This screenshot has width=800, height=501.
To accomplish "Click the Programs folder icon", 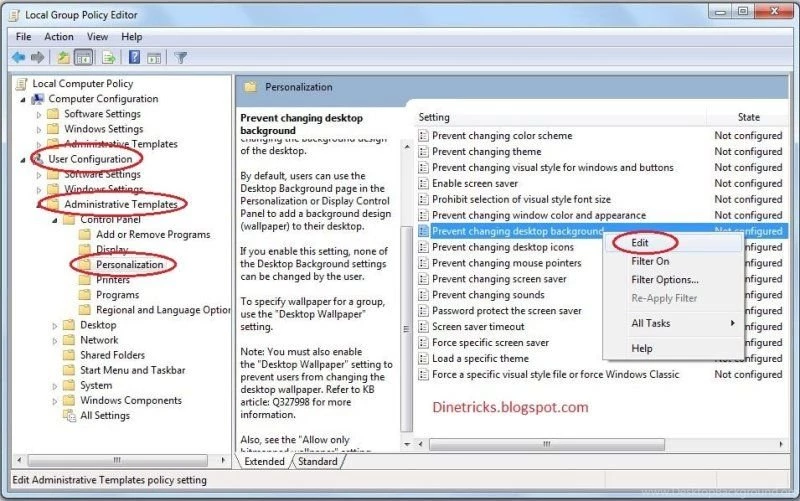I will pyautogui.click(x=85, y=295).
